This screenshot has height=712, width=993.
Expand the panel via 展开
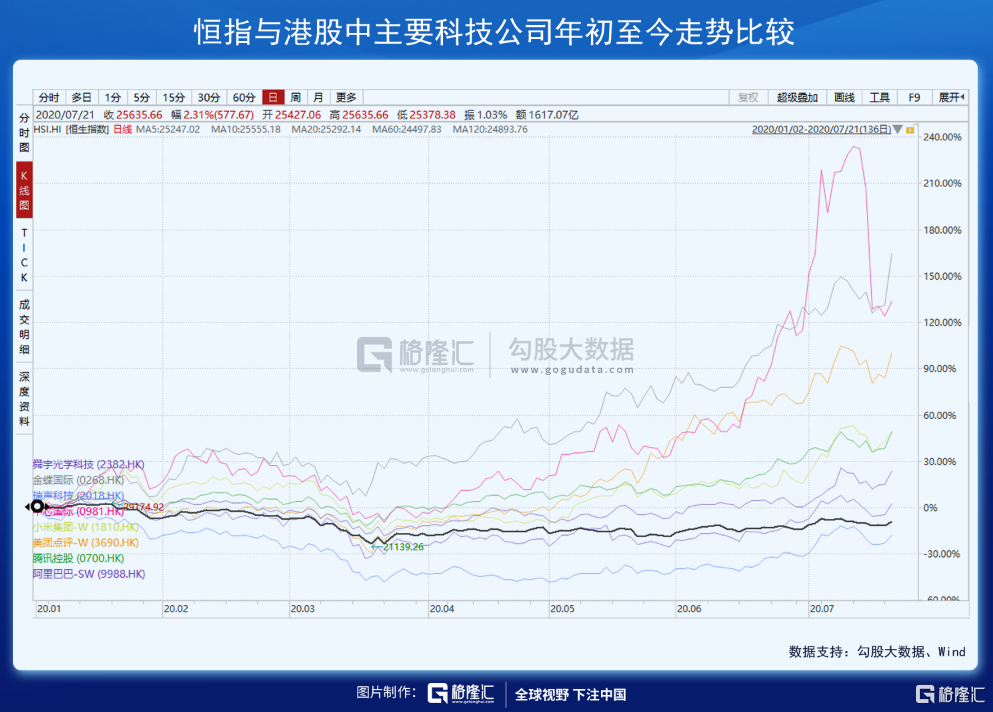[951, 98]
